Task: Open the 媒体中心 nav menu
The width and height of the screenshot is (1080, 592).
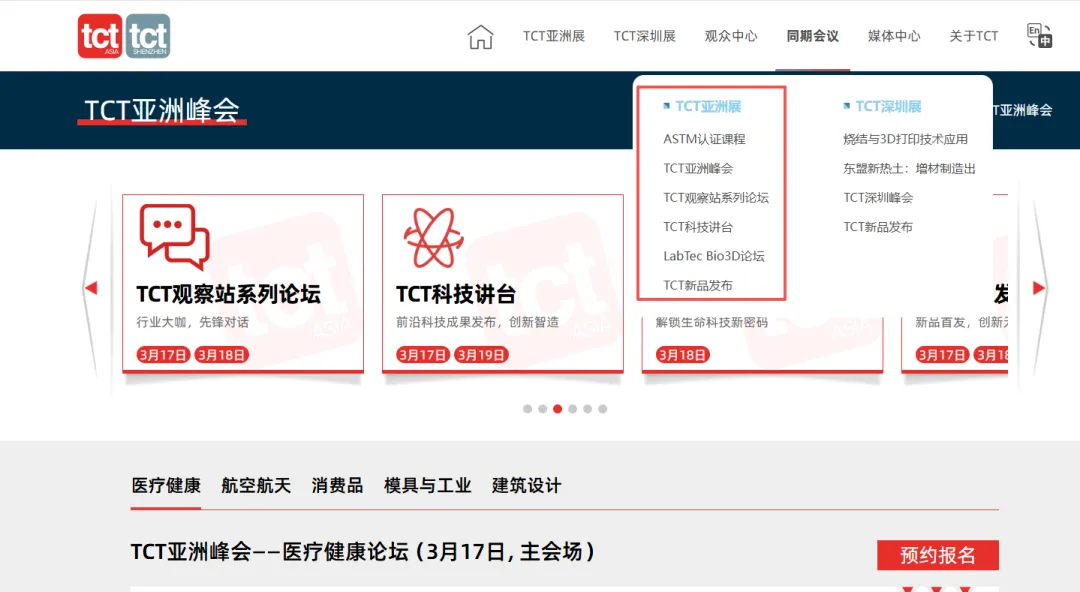Action: click(894, 36)
